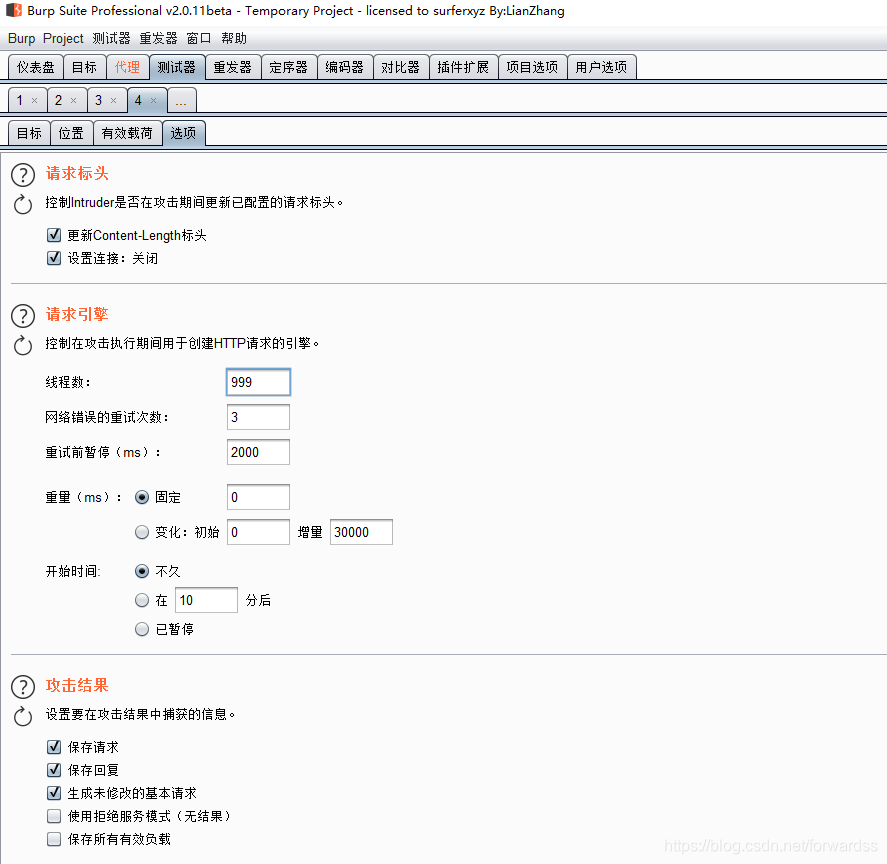Open help for 攻击结果 section

click(x=23, y=686)
